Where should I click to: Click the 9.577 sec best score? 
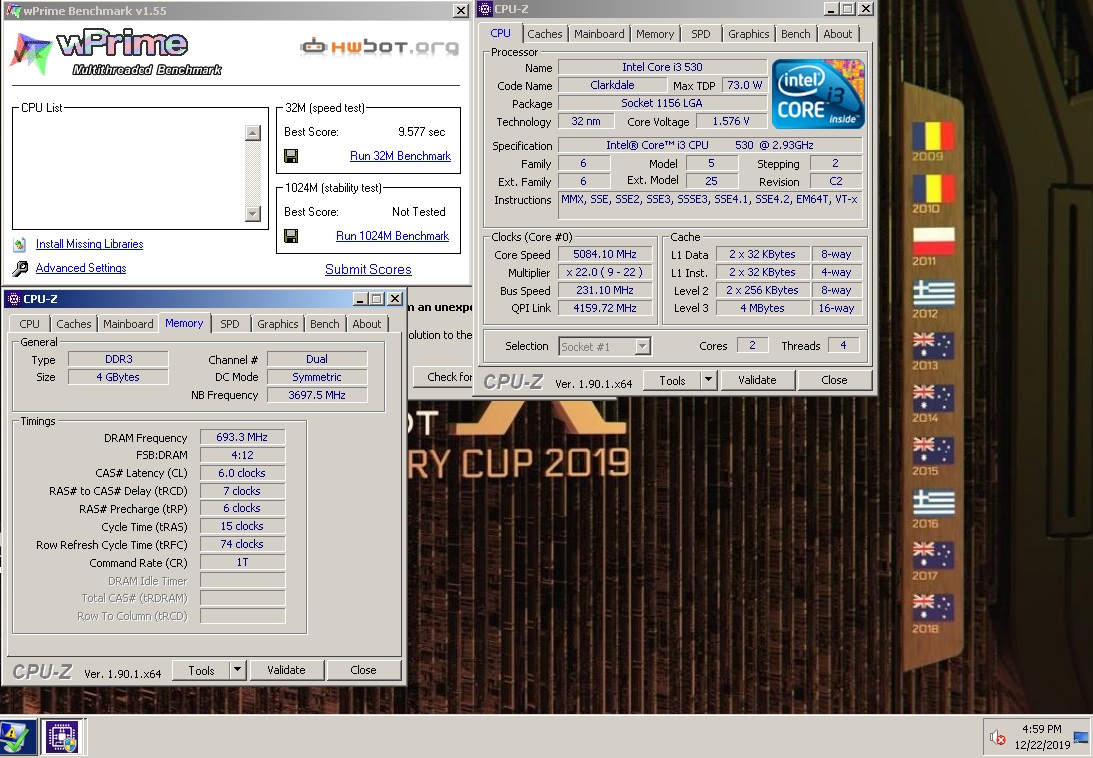pyautogui.click(x=422, y=132)
